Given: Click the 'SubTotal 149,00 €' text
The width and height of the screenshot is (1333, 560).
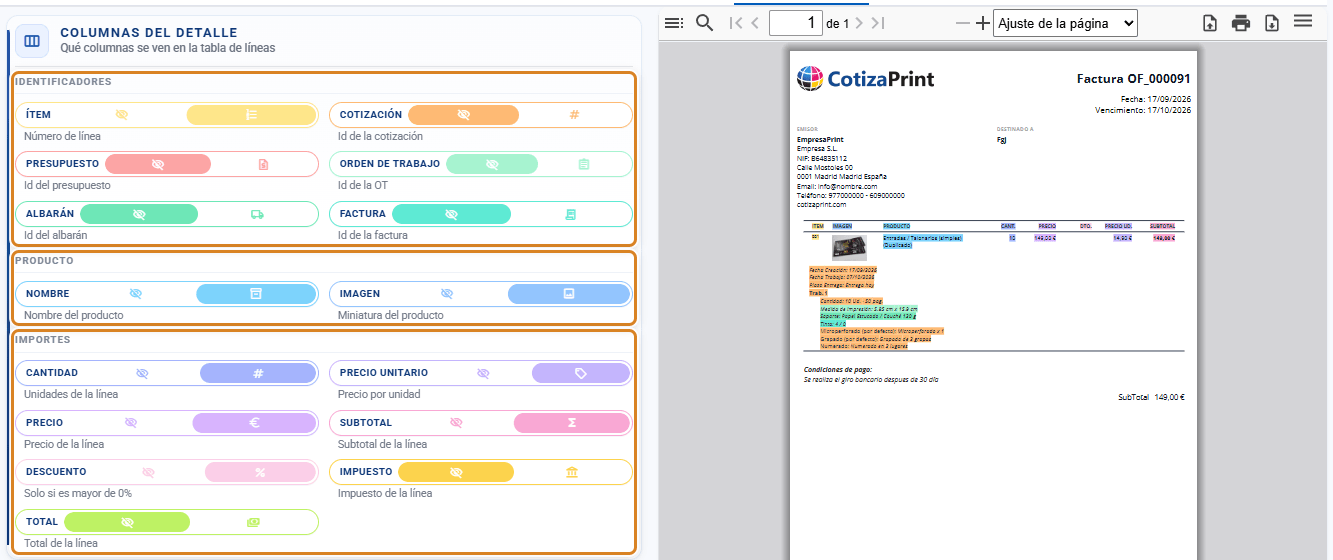Looking at the screenshot, I should (x=1151, y=397).
